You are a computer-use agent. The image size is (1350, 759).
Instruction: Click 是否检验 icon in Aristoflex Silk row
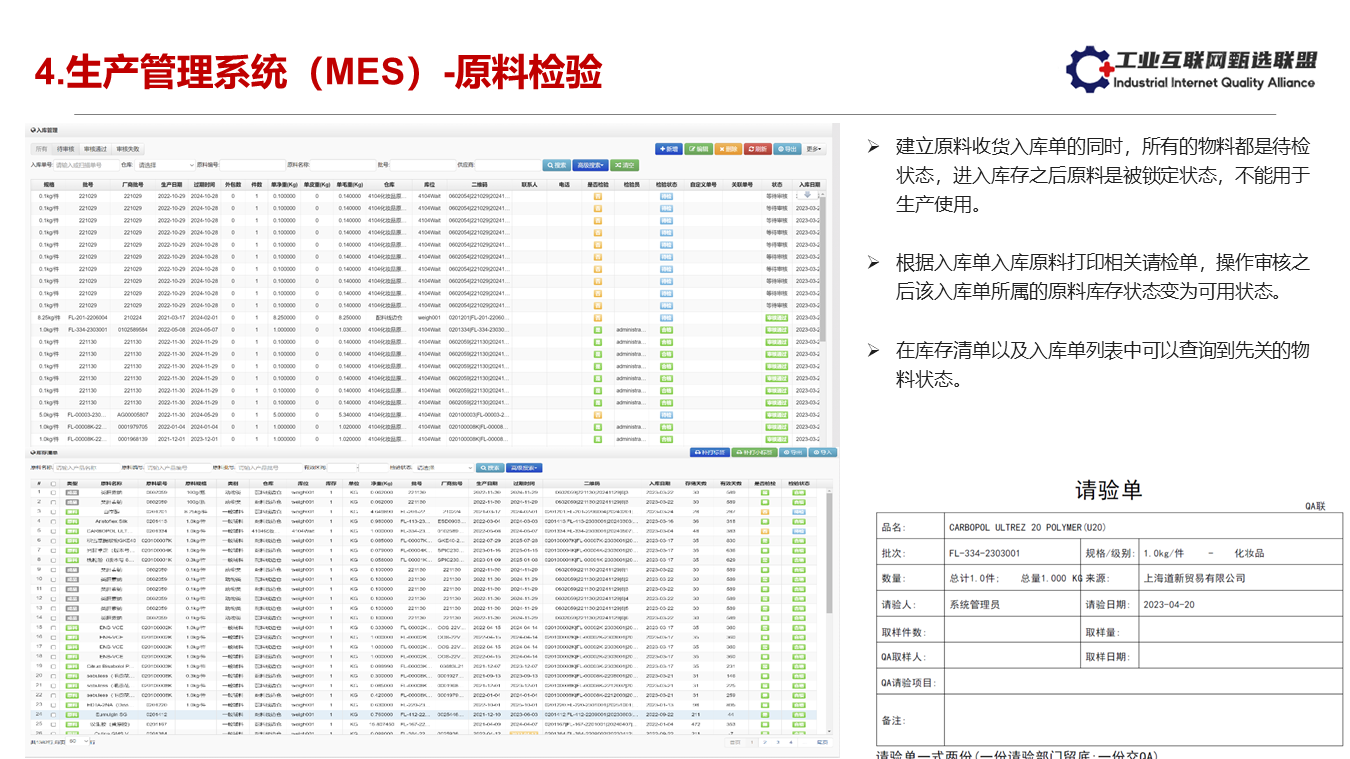763,521
